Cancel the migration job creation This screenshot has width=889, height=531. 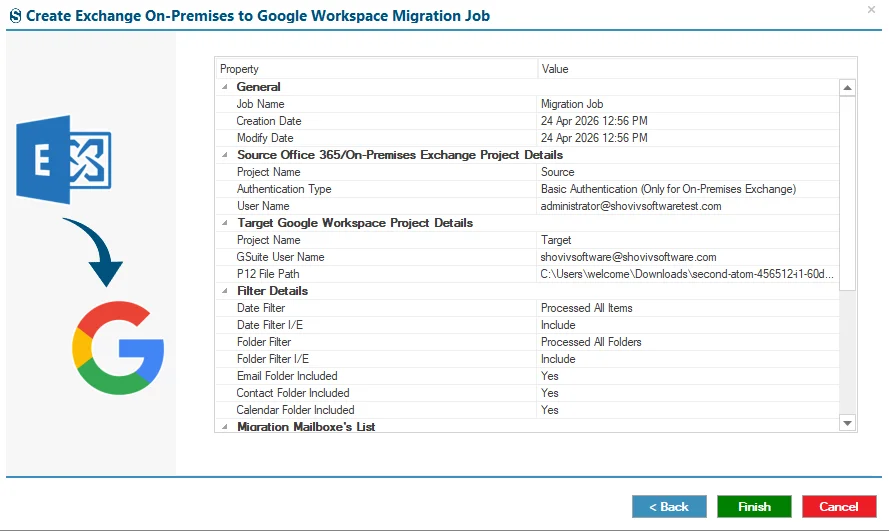coord(839,507)
